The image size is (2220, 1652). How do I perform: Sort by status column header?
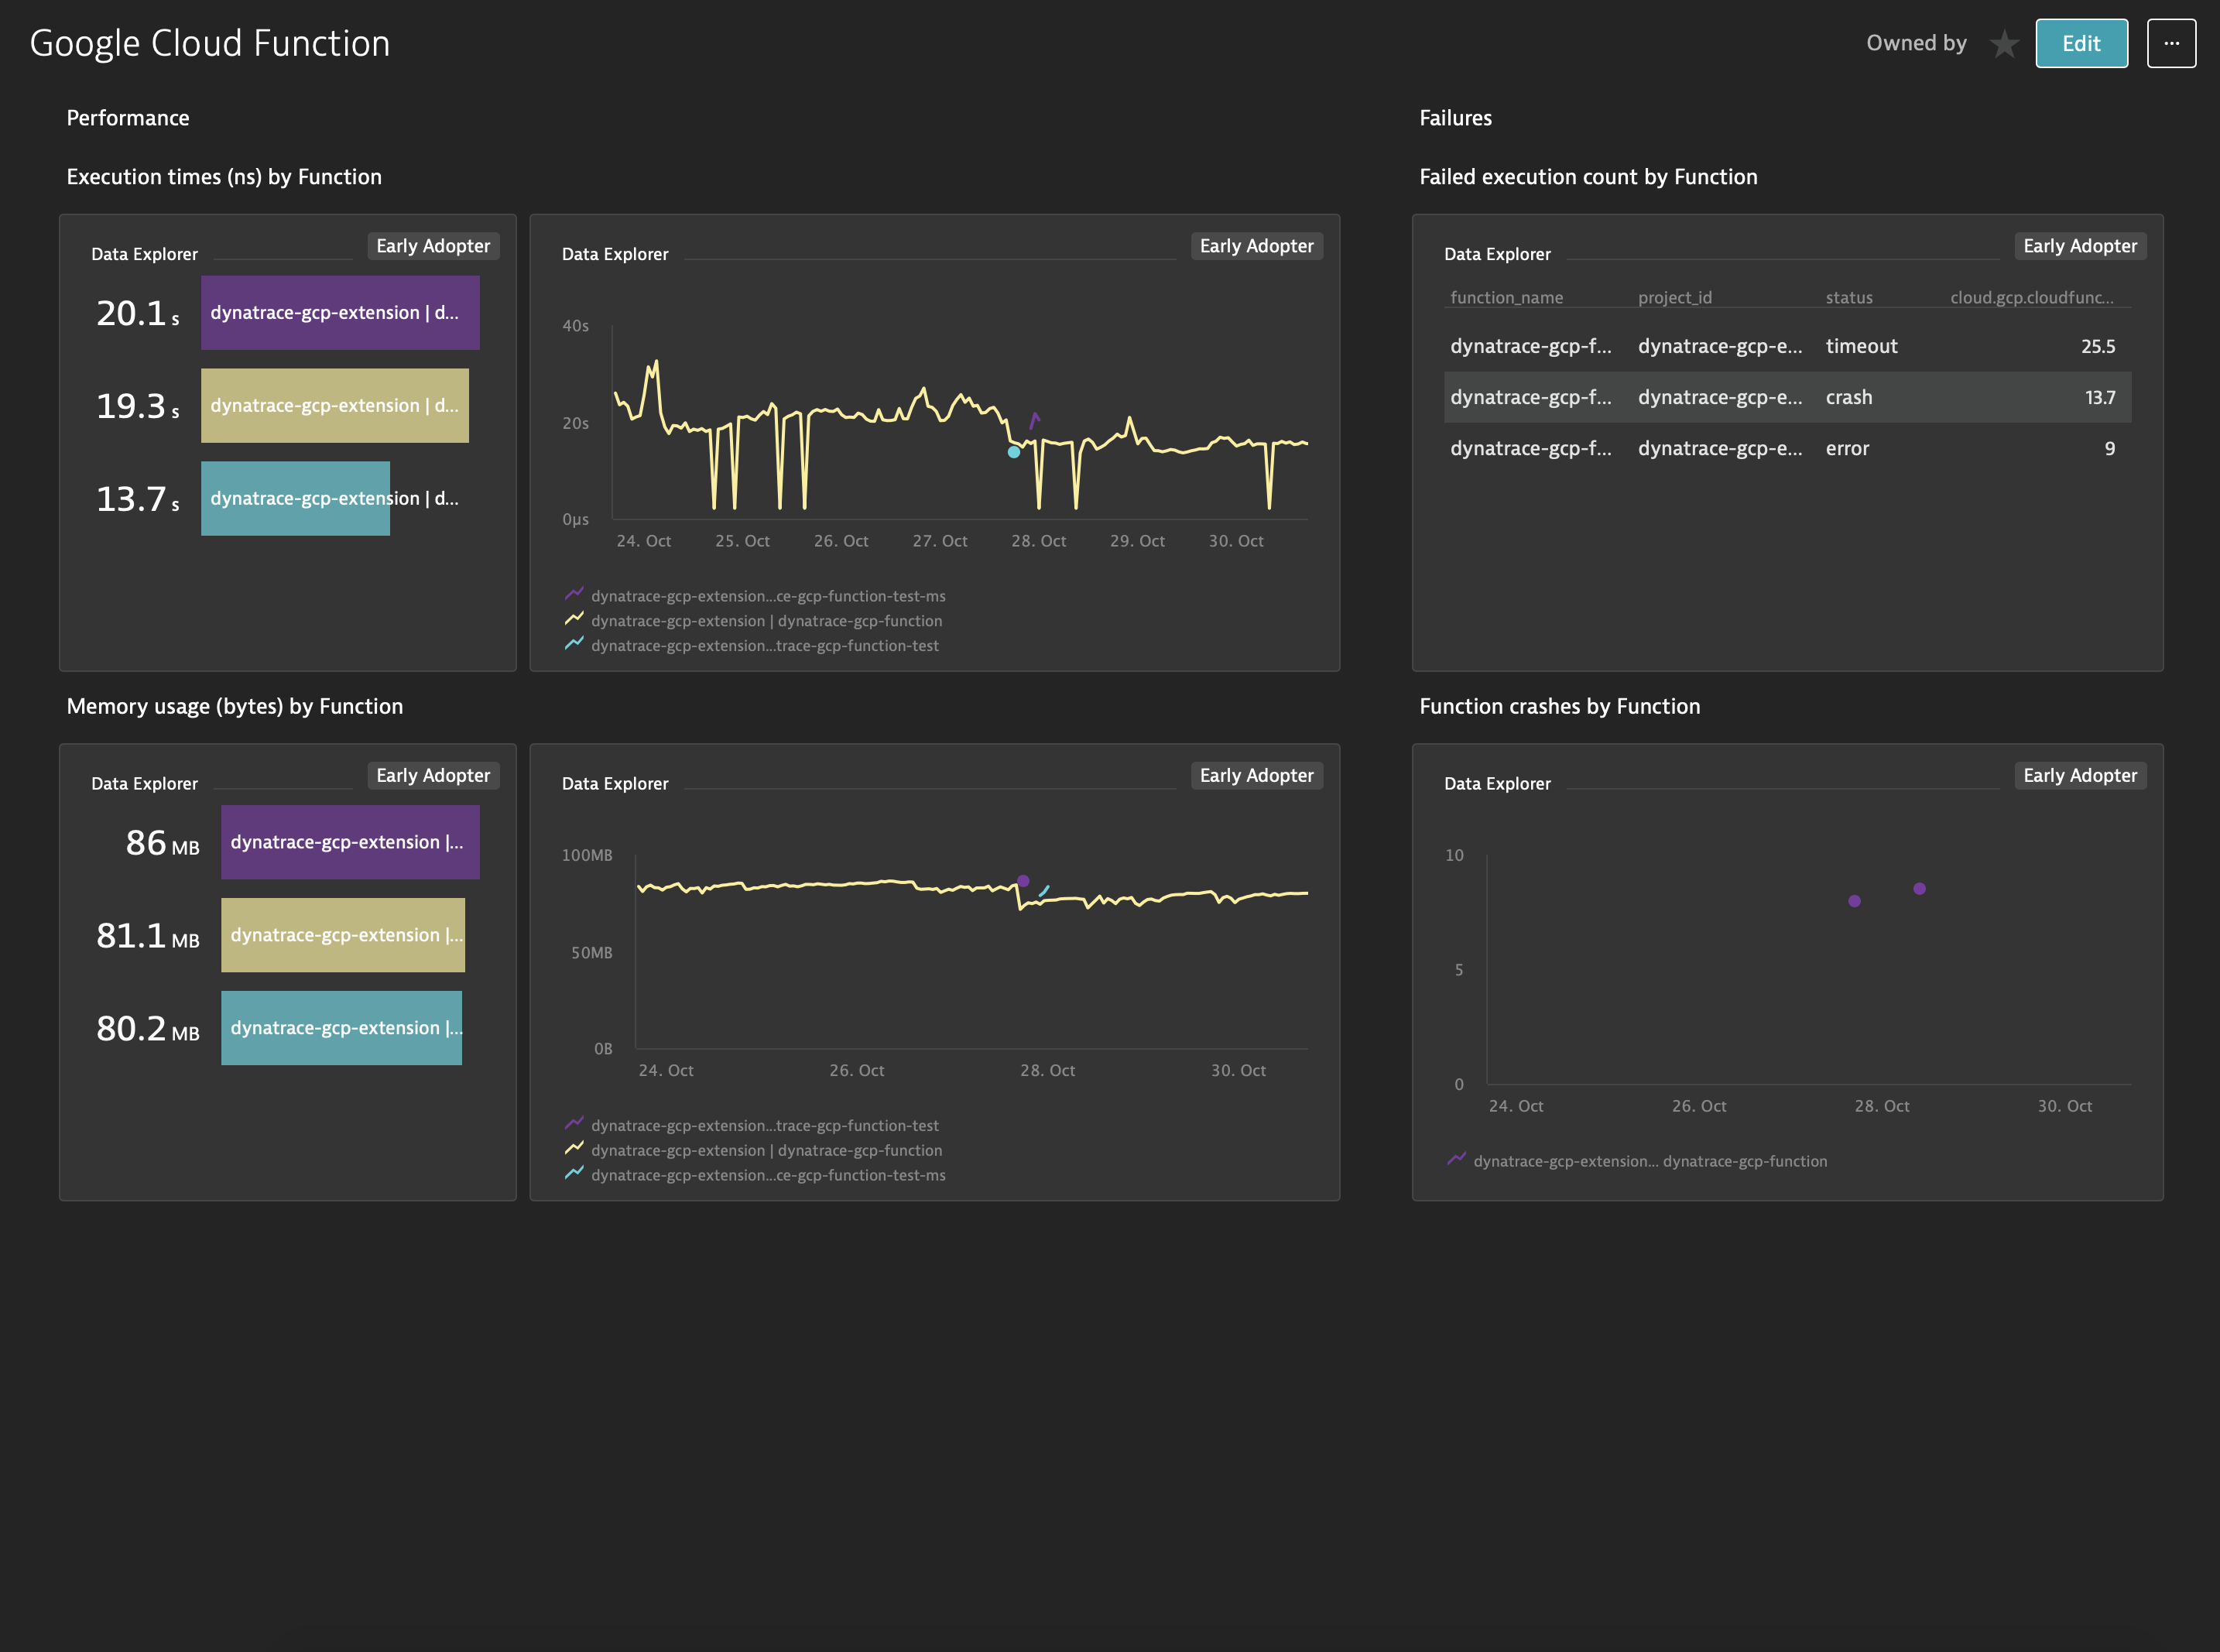pyautogui.click(x=1849, y=297)
